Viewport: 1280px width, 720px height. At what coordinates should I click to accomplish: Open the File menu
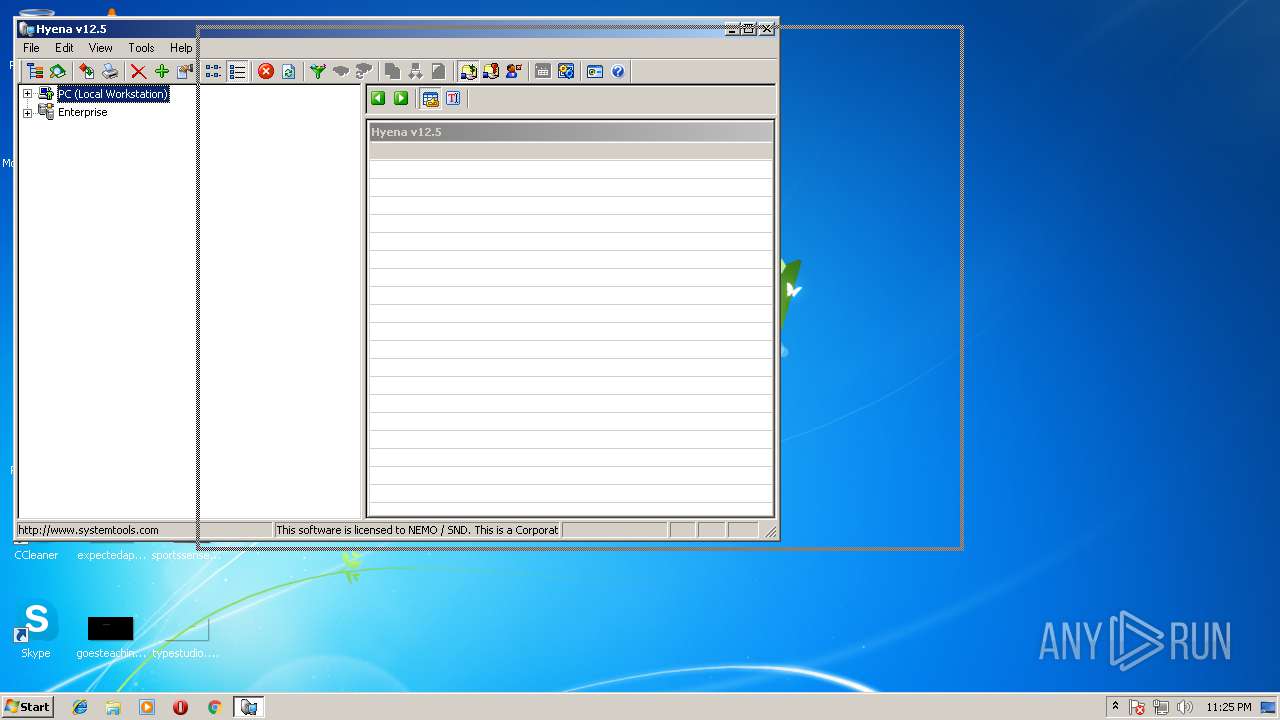(x=31, y=48)
